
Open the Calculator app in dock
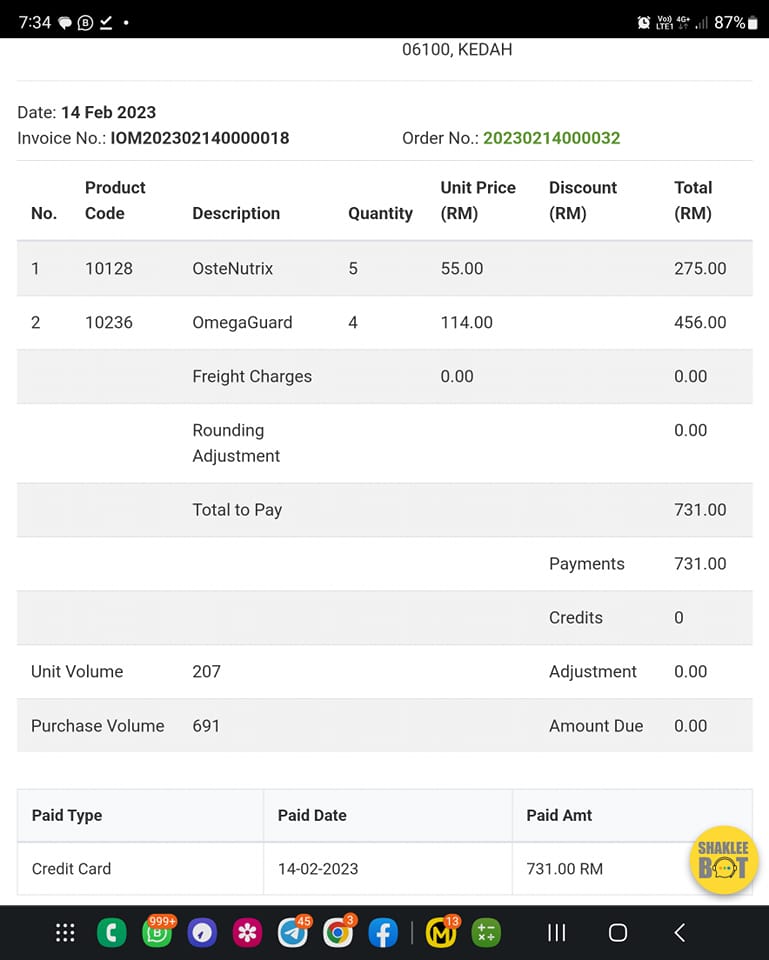[x=486, y=933]
